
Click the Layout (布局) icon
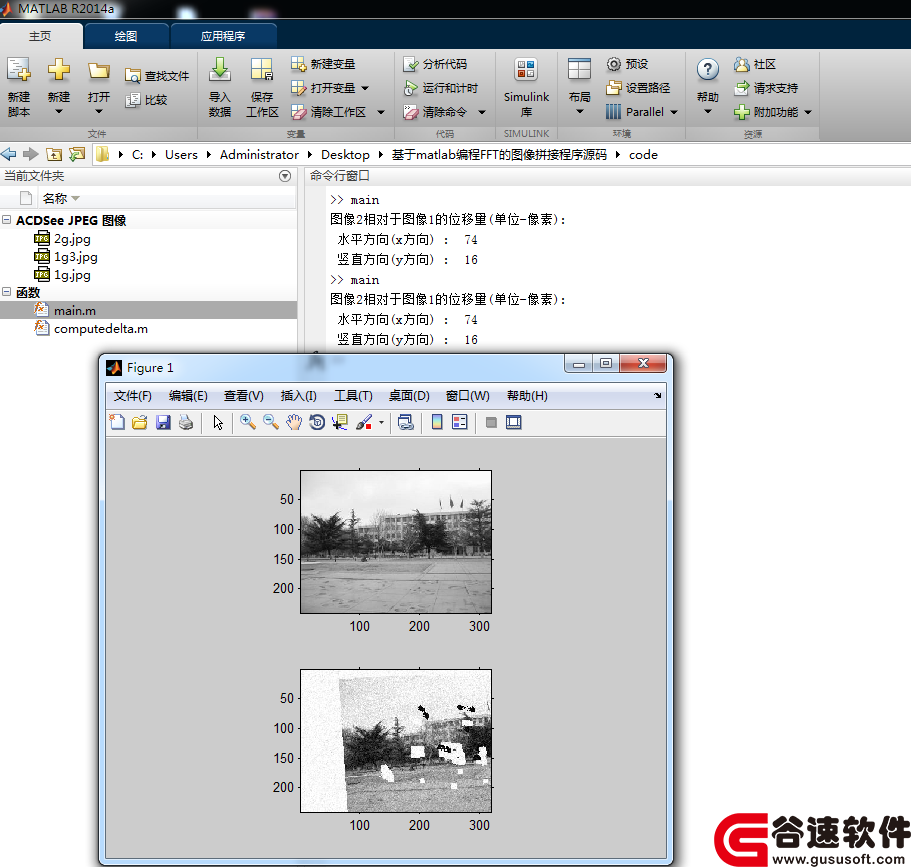point(579,70)
